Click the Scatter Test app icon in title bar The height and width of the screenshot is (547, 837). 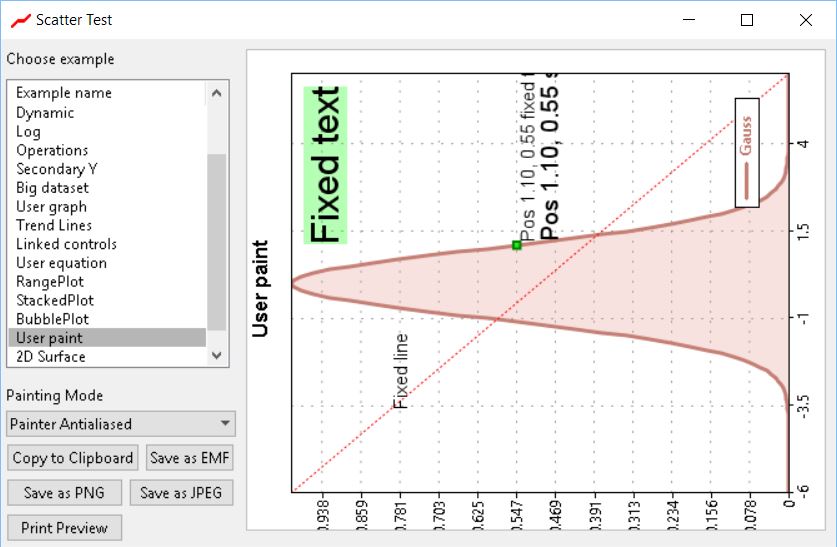16,20
